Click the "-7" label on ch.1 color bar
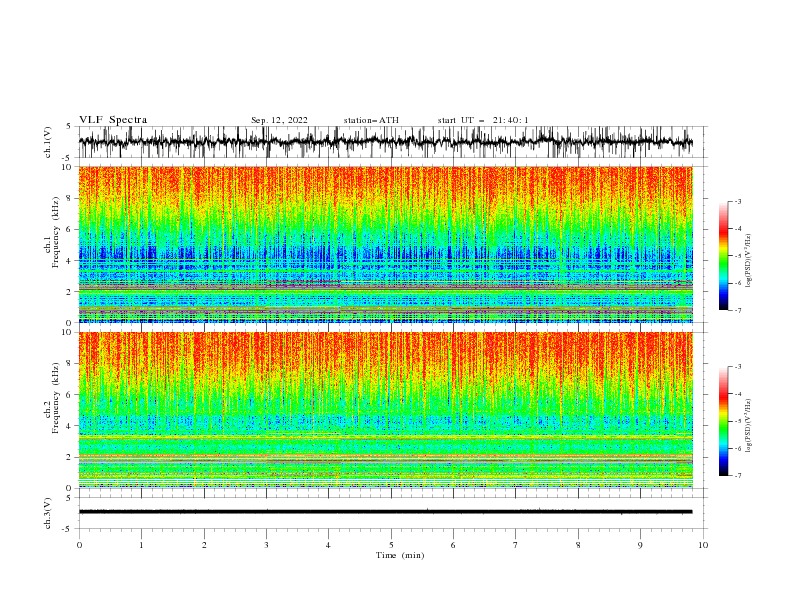 [x=738, y=310]
